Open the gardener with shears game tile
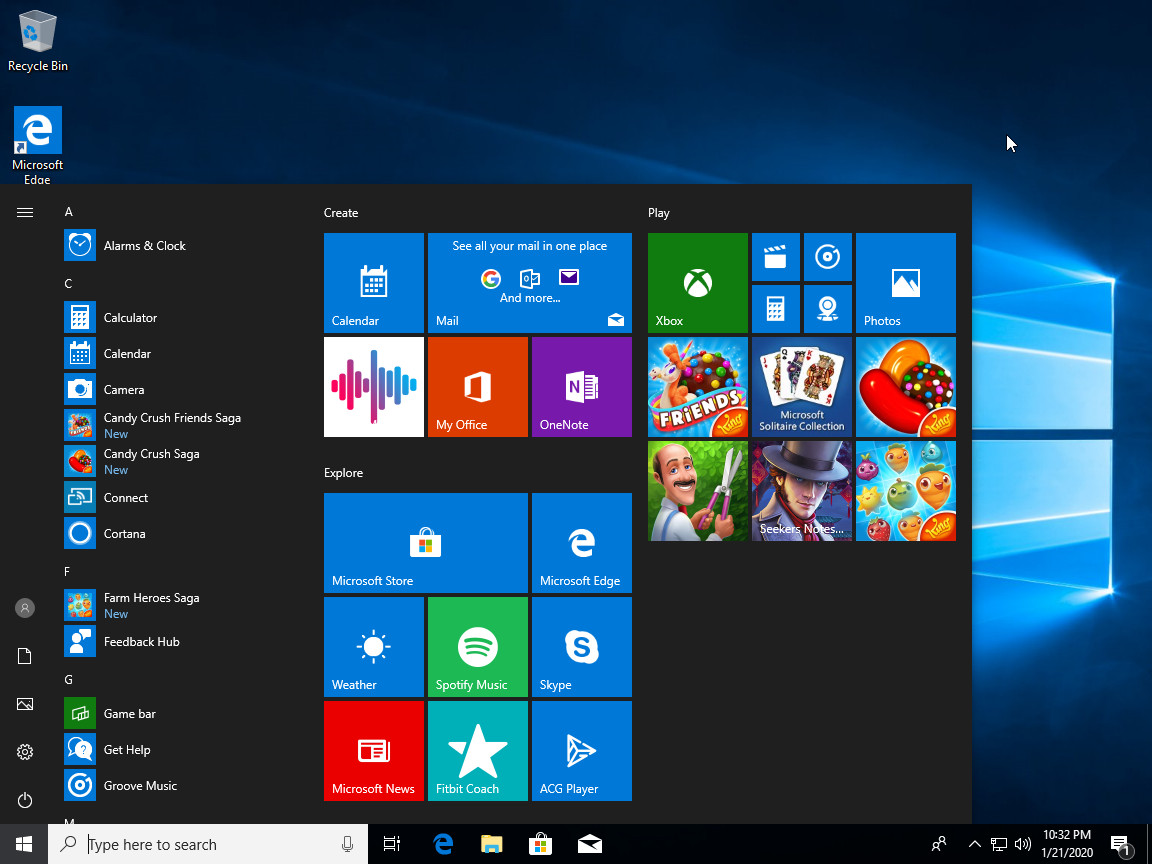1152x864 pixels. pos(698,491)
